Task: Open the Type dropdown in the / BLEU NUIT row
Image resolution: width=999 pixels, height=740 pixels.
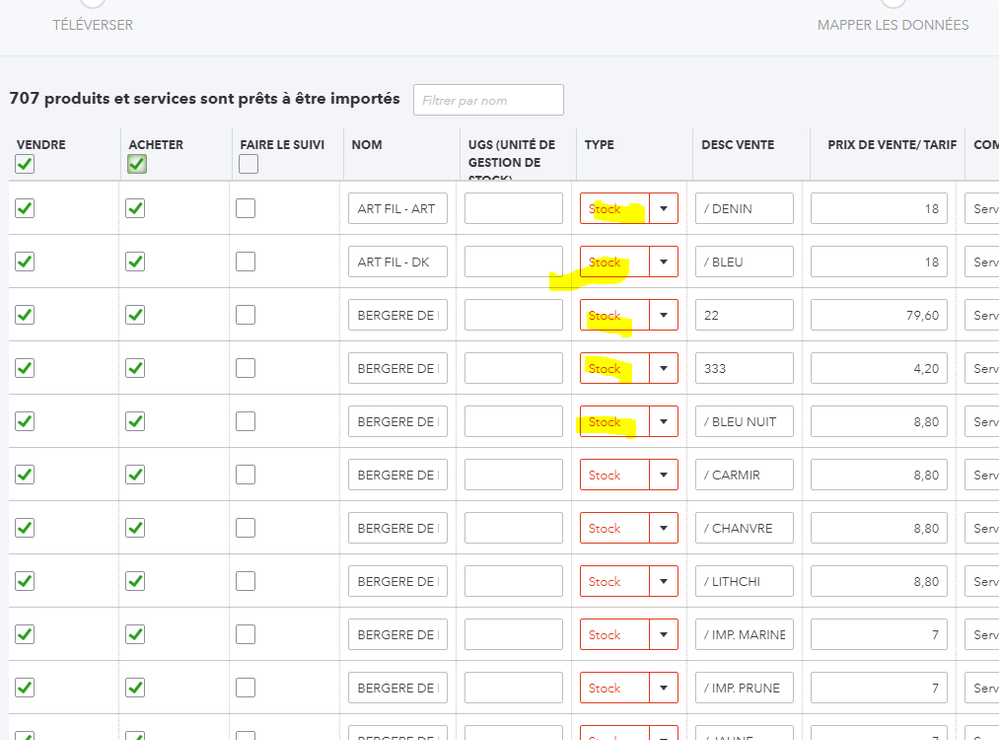Action: point(663,421)
